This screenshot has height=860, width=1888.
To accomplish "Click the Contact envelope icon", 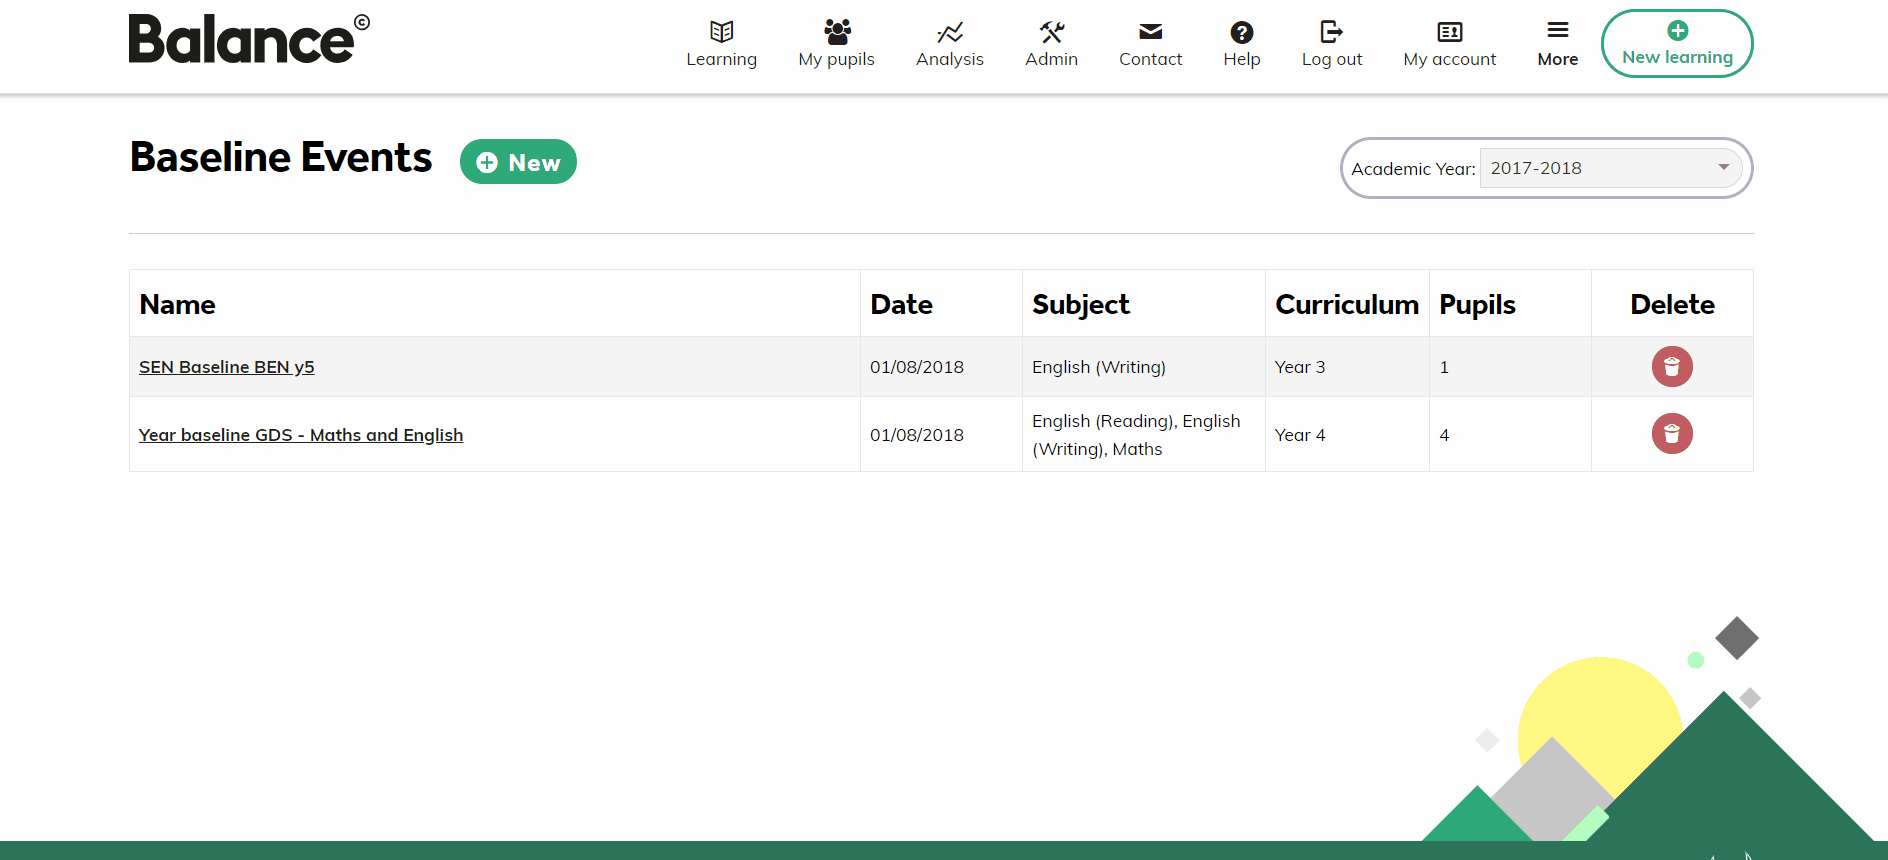I will pyautogui.click(x=1150, y=32).
